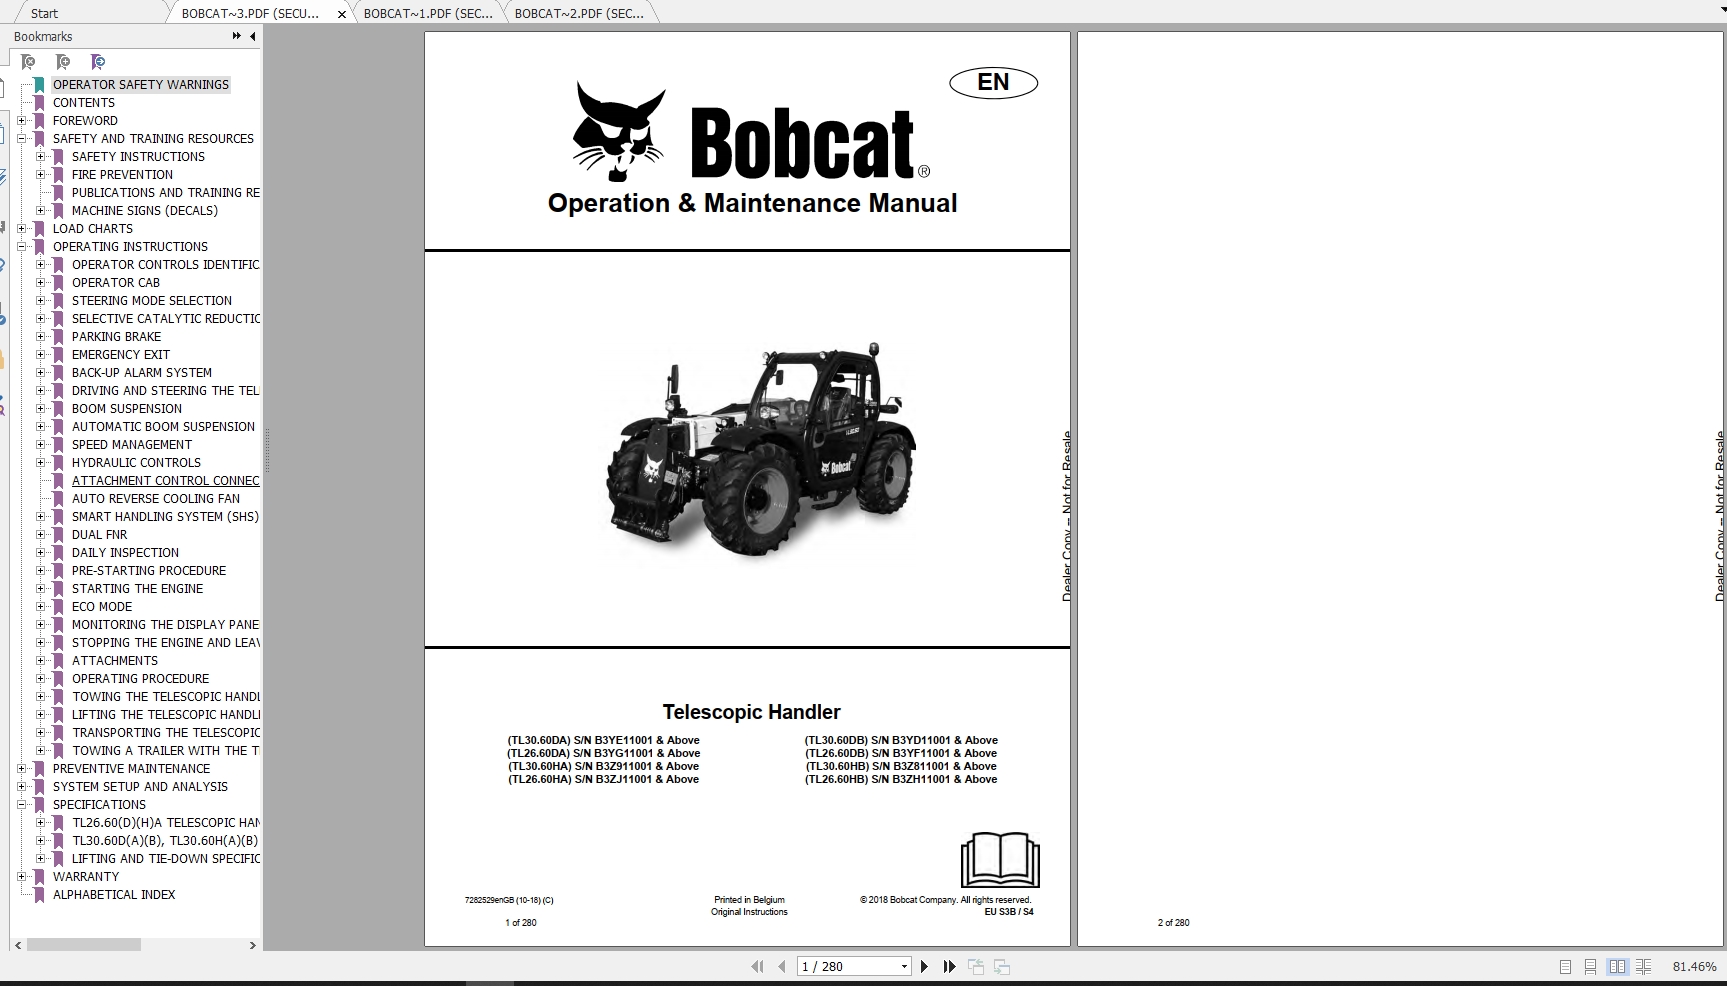
Task: Select the CONTENTS bookmark entry
Action: pyautogui.click(x=84, y=102)
